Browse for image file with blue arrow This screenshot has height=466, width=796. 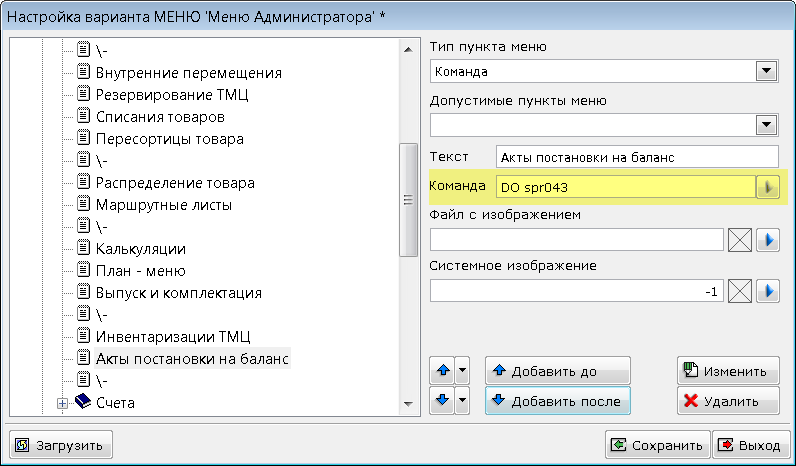pos(768,240)
